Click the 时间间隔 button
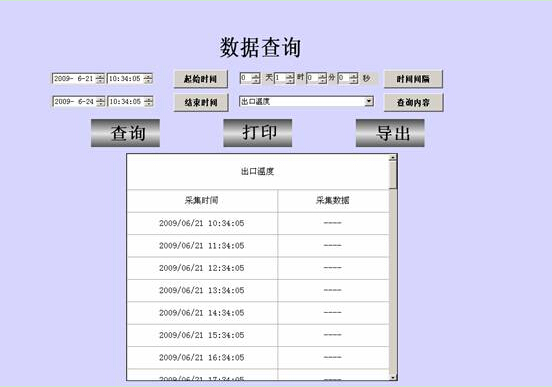 (413, 79)
